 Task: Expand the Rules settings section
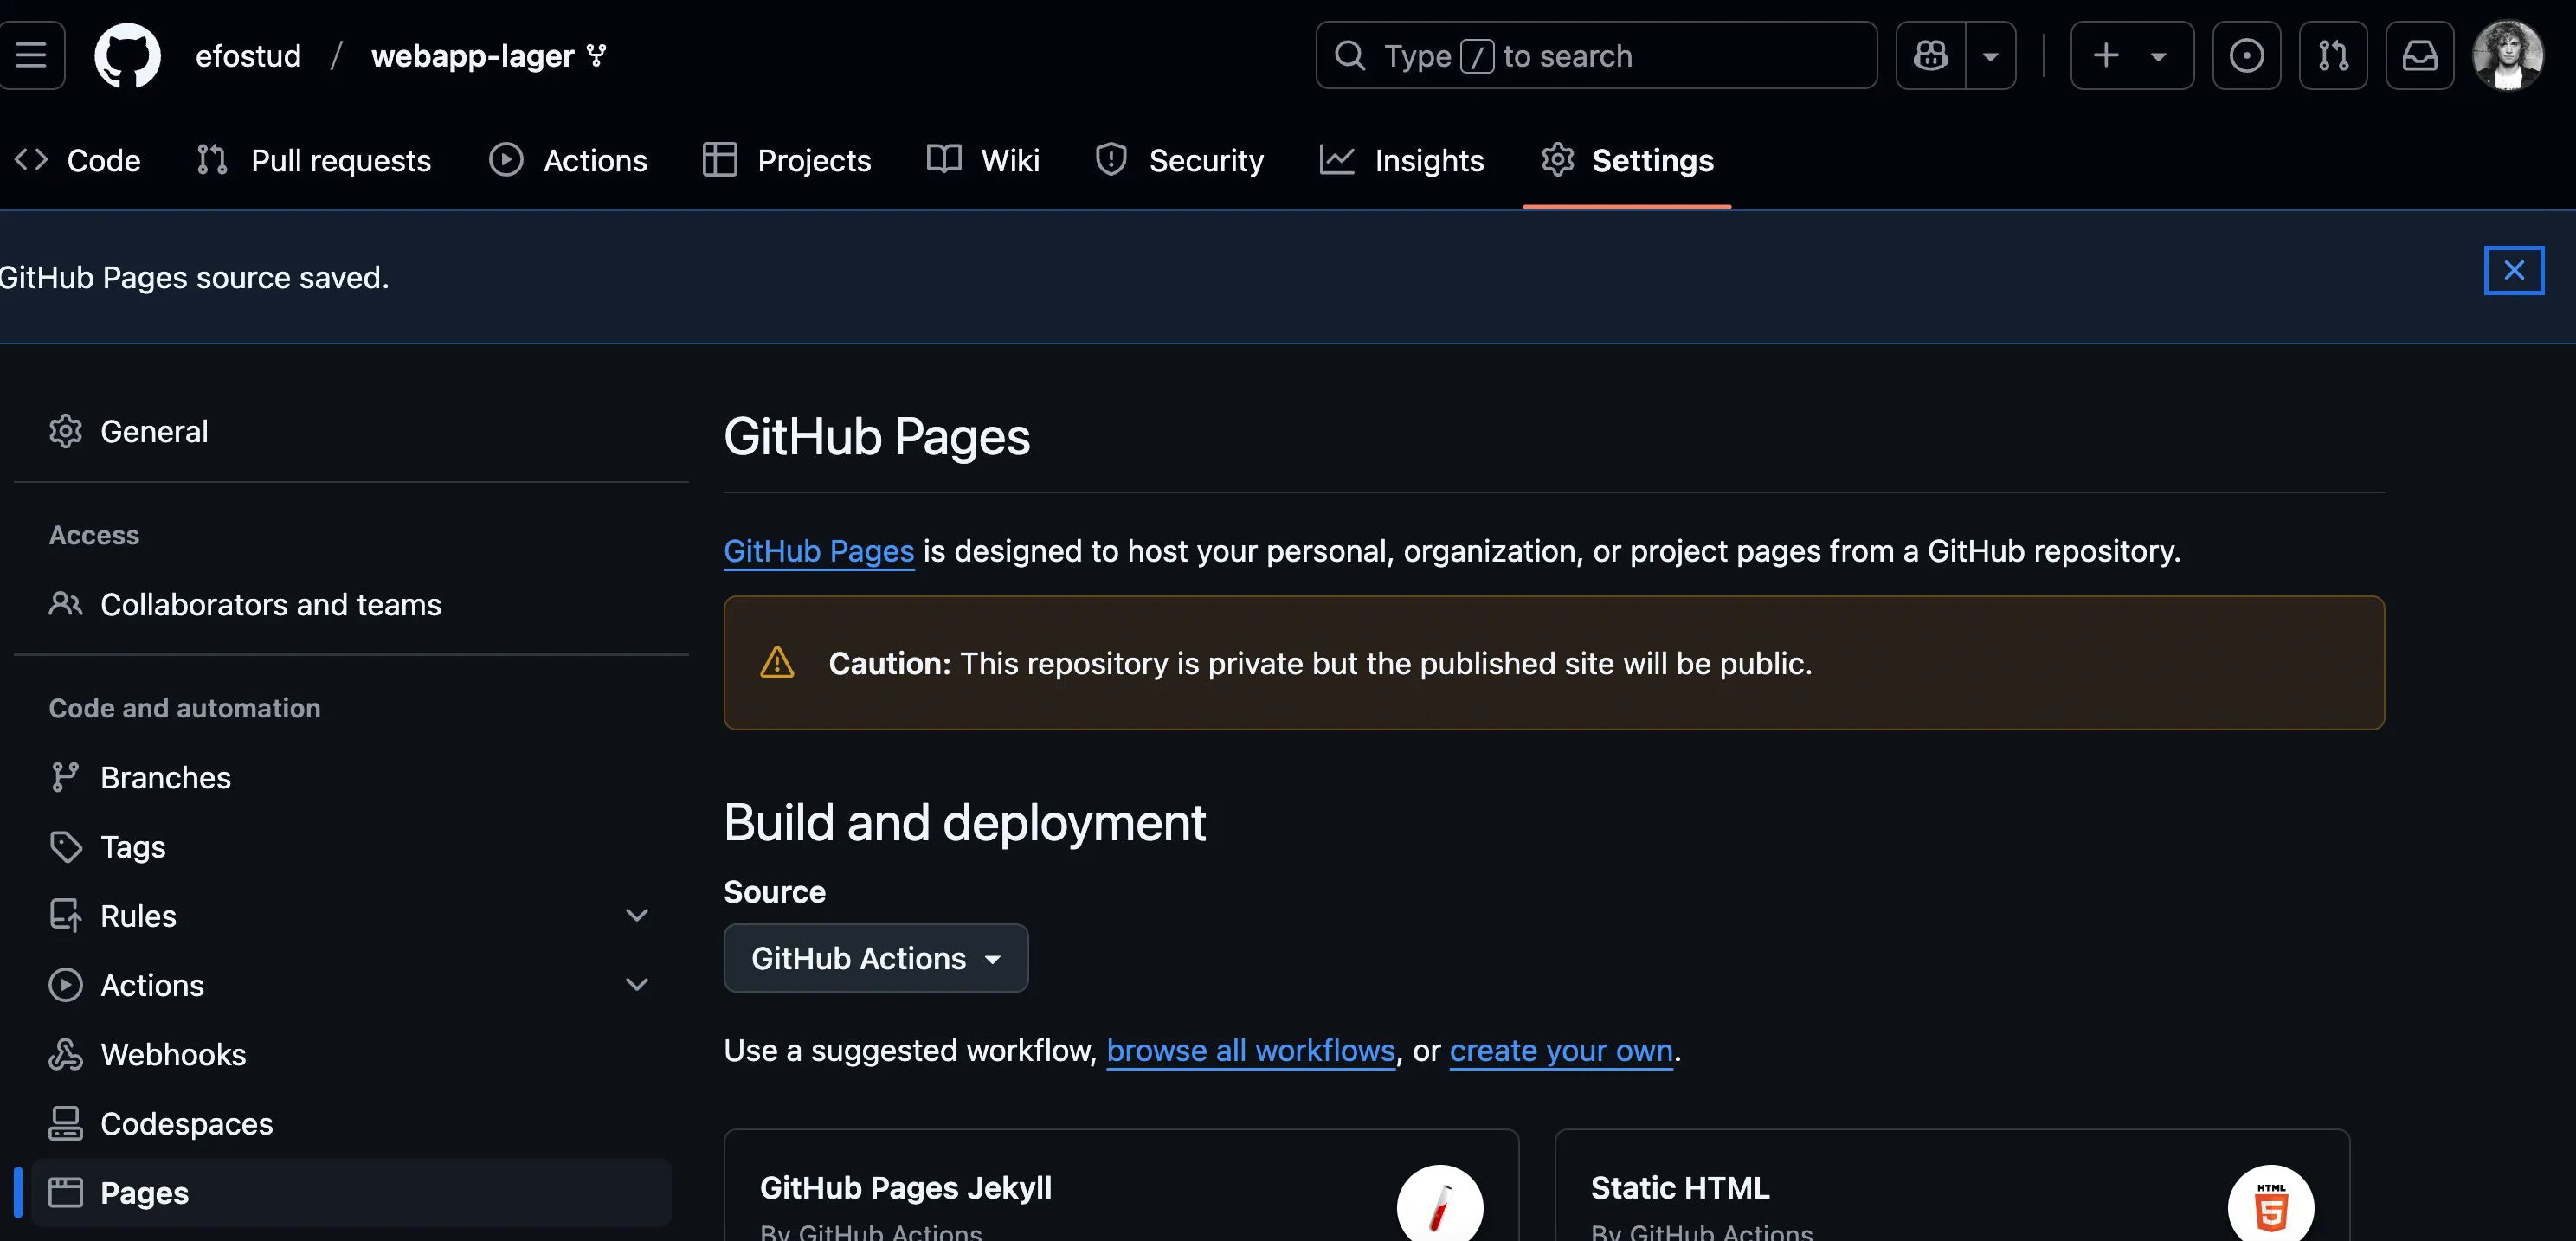637,914
